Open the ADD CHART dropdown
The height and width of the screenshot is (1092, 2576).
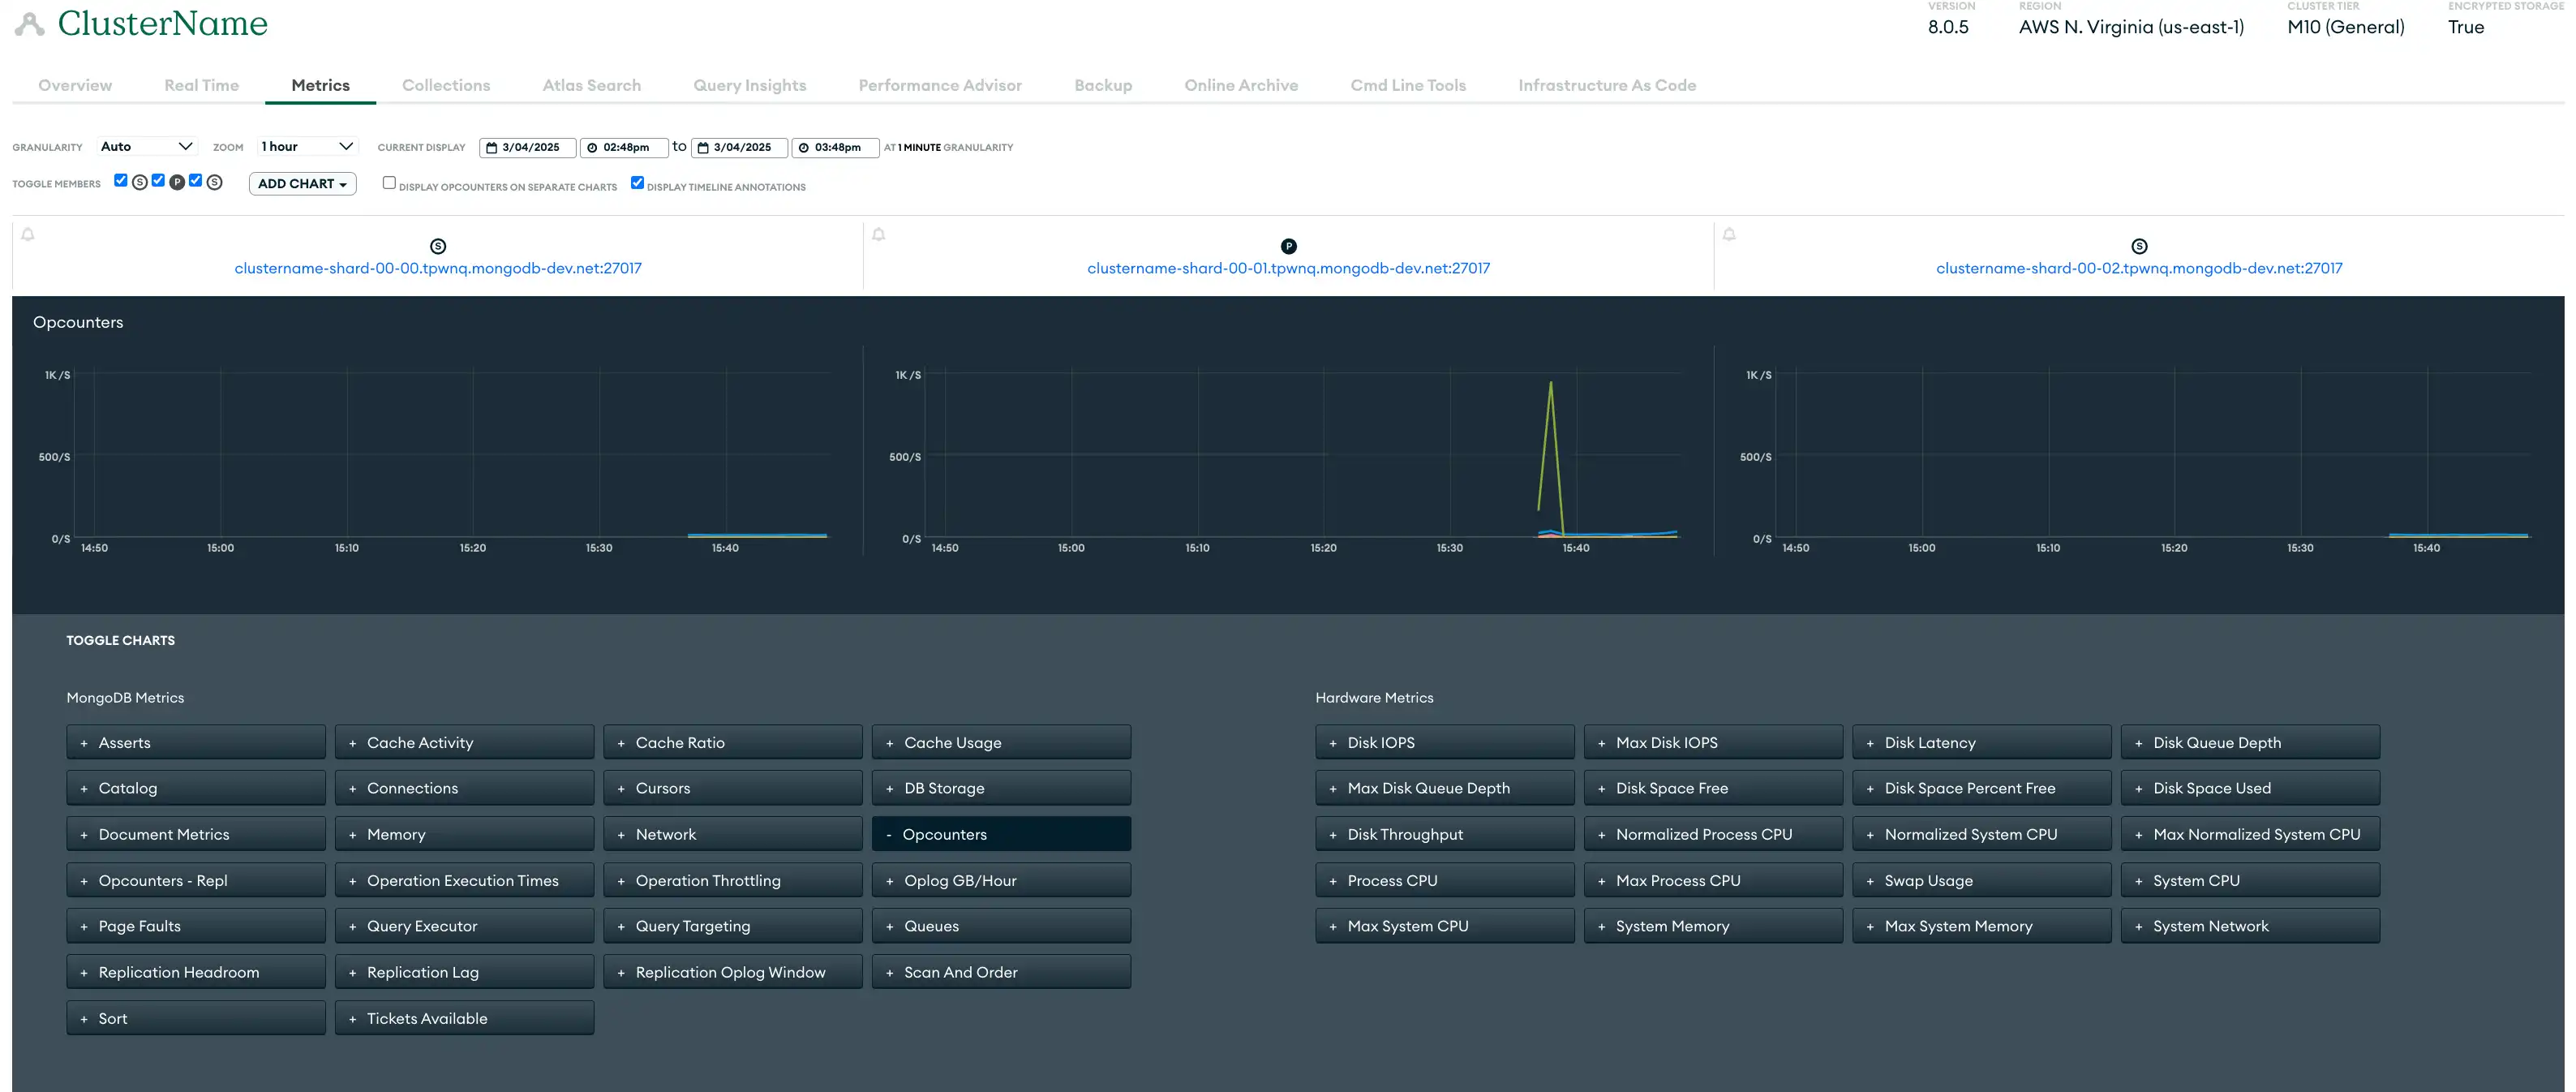tap(301, 183)
